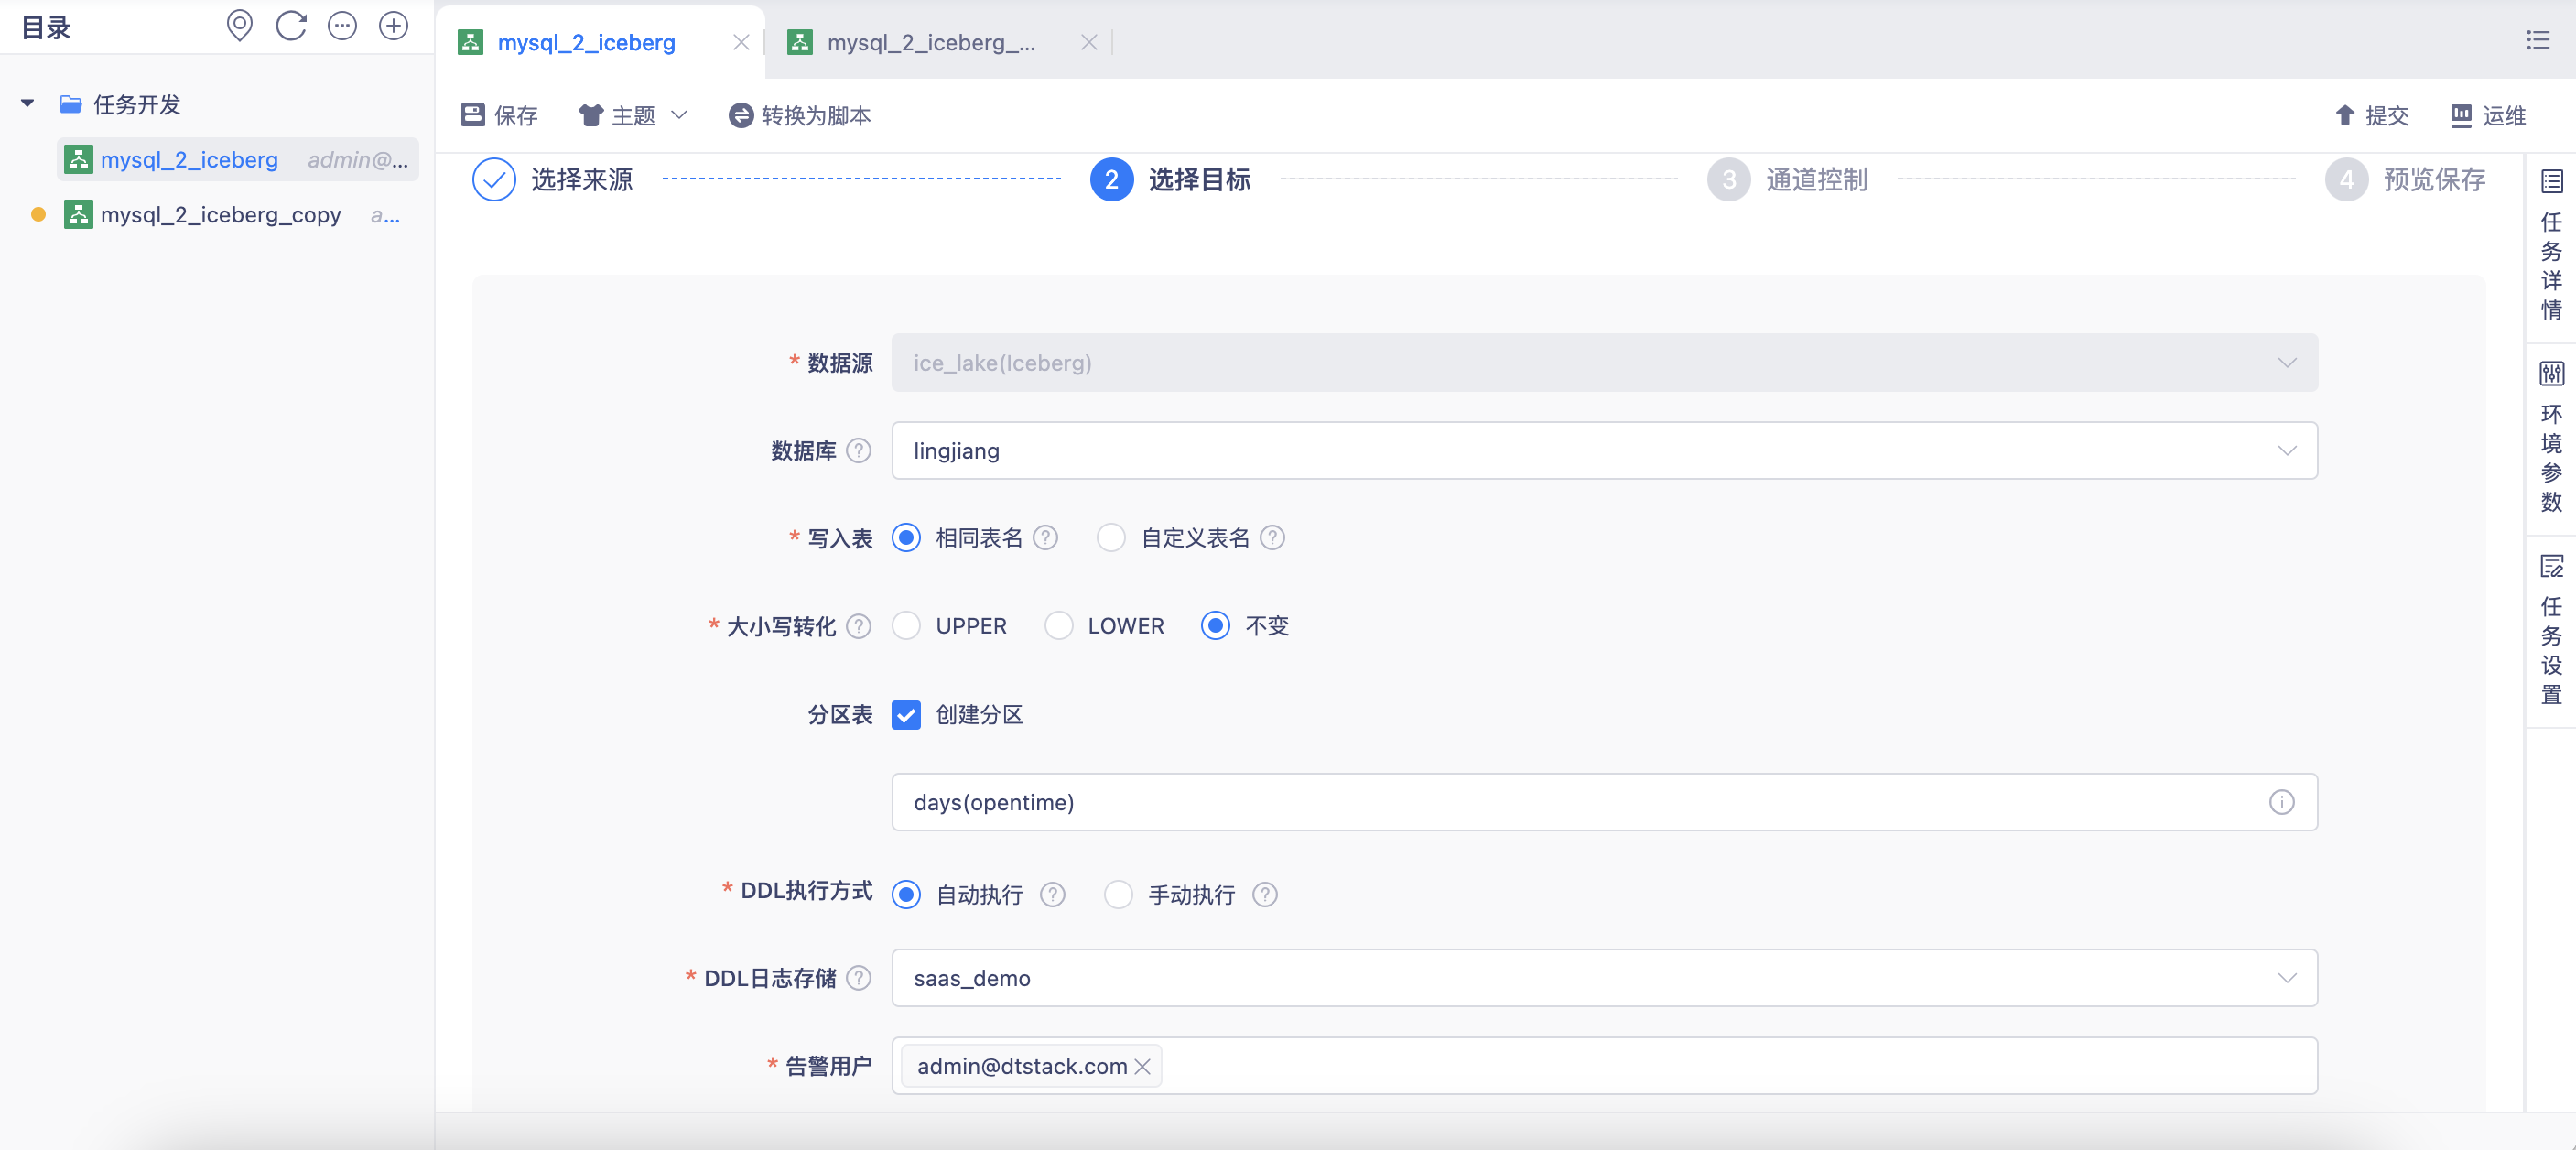
Task: Click the help icon next to 数据库
Action: pos(858,451)
